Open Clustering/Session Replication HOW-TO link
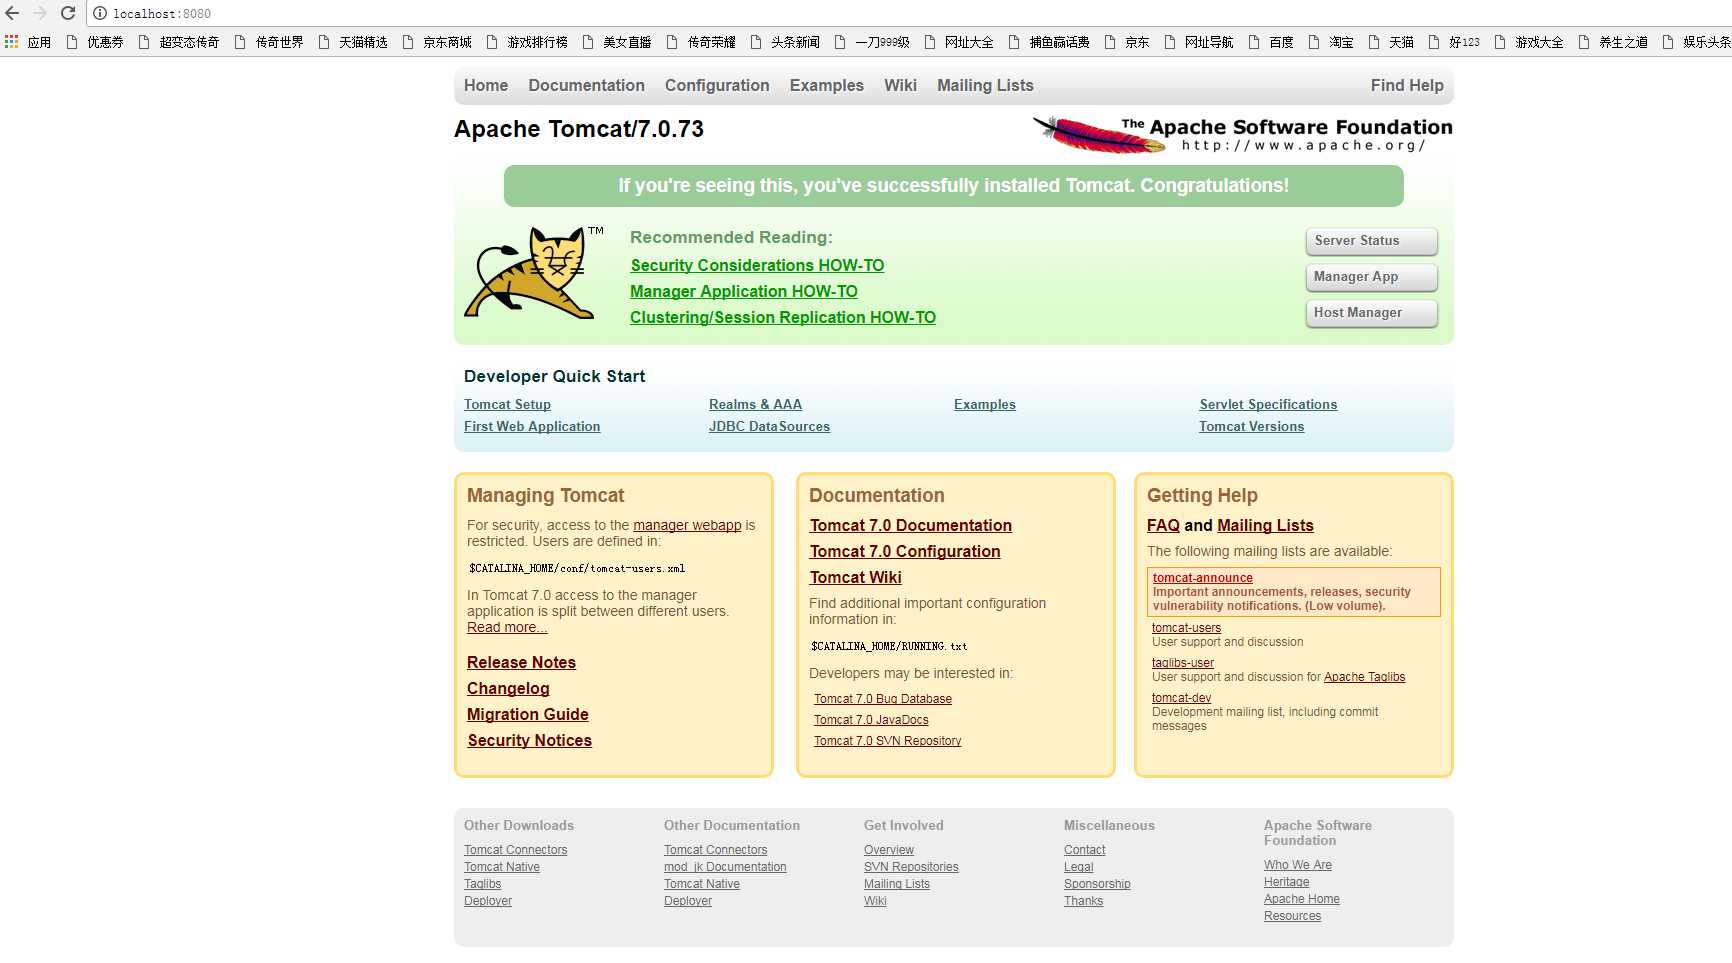 click(783, 317)
